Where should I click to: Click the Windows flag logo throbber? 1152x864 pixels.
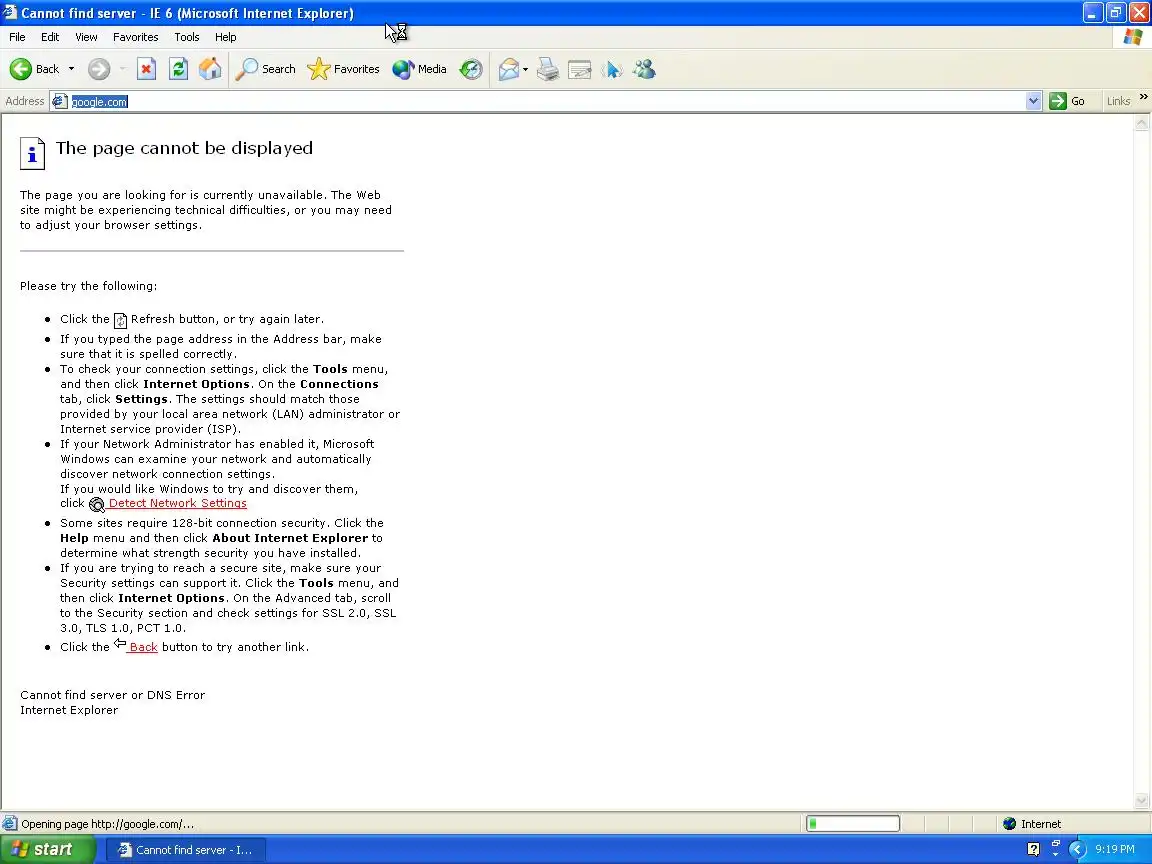pyautogui.click(x=1132, y=37)
